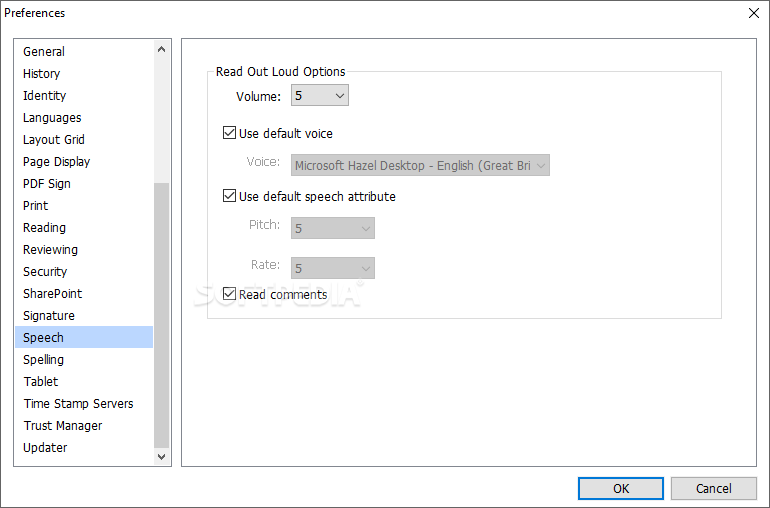Open Security preferences

point(84,272)
